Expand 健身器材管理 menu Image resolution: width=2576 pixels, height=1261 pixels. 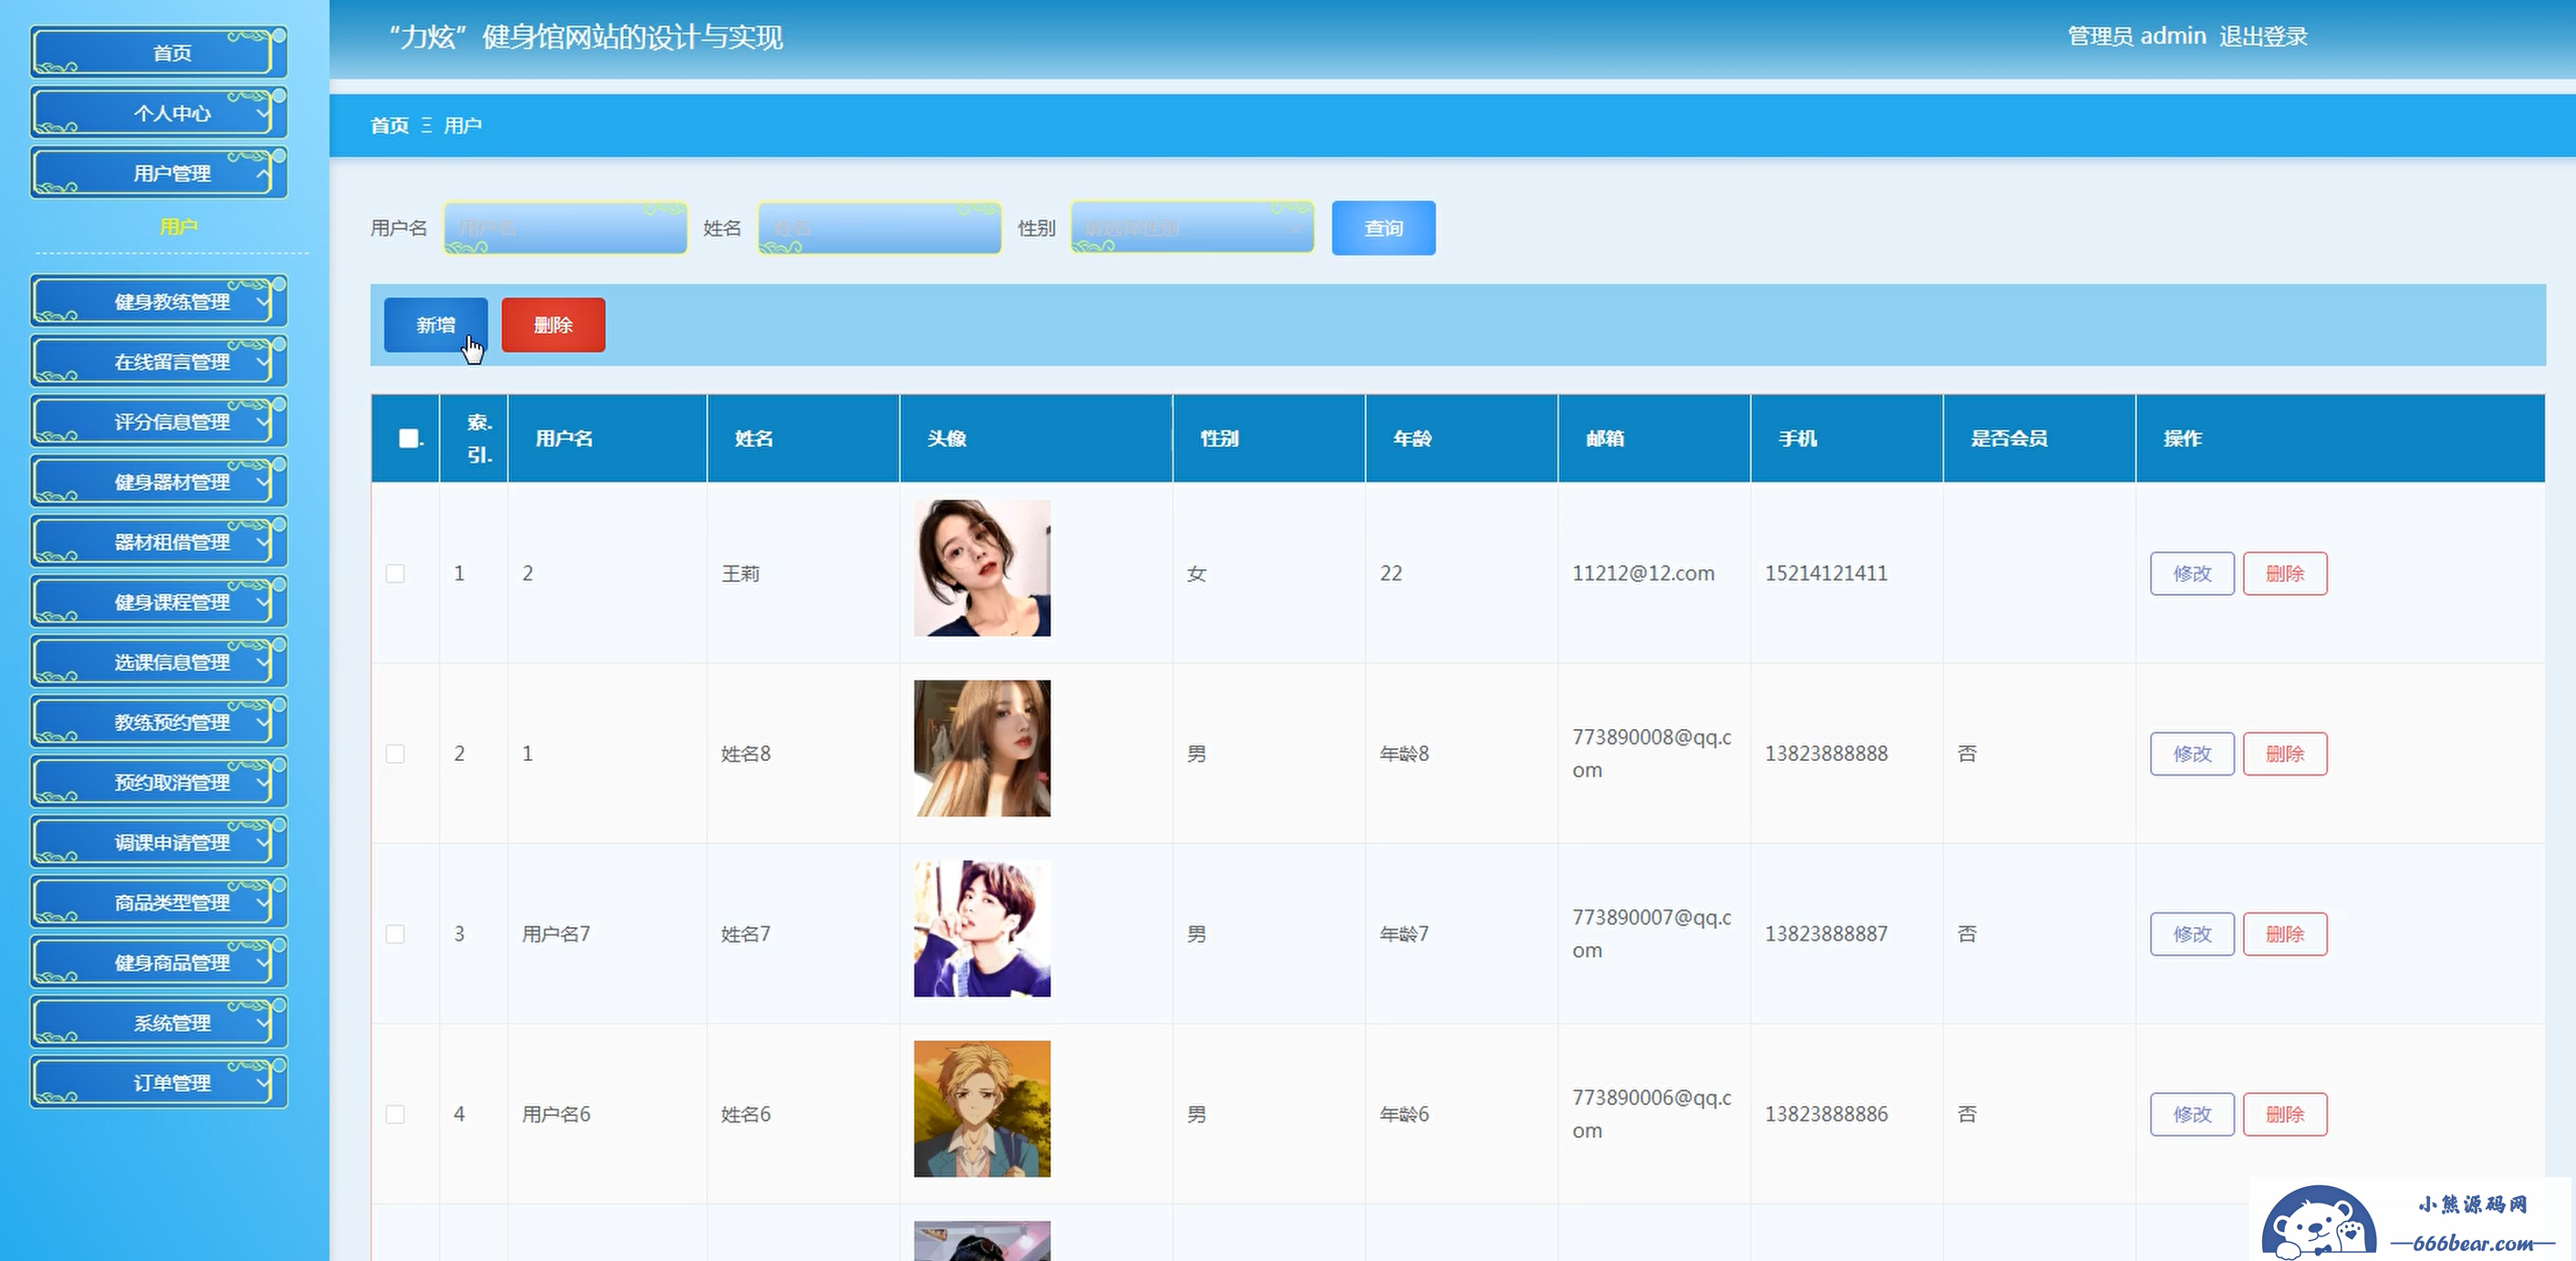[x=159, y=481]
